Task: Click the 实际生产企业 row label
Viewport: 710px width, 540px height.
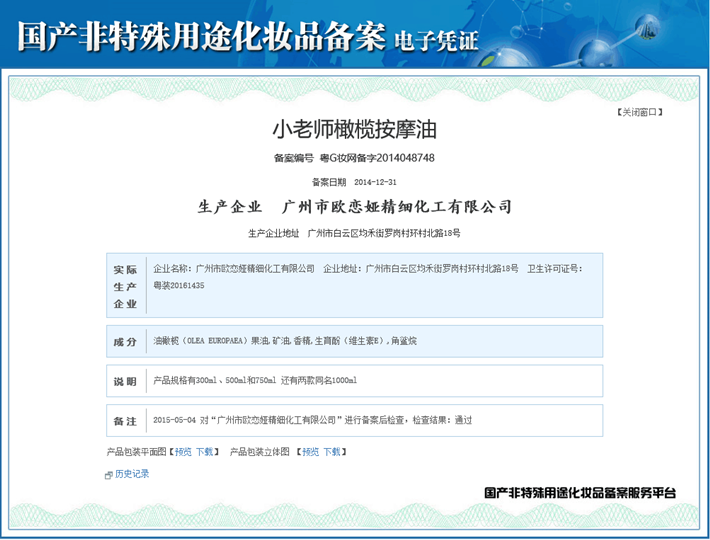Action: click(125, 287)
